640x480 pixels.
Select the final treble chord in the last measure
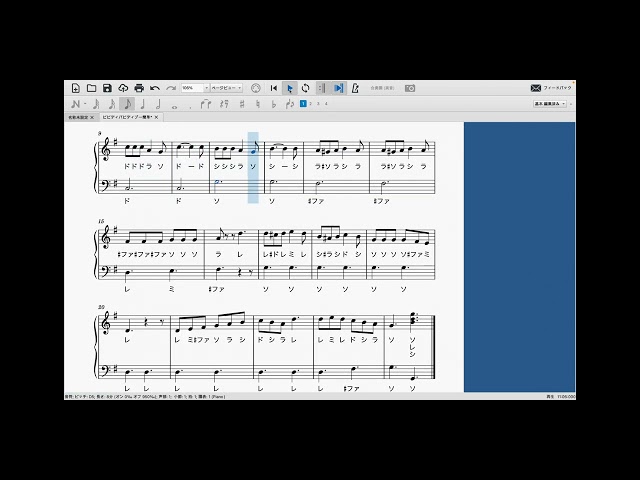tap(412, 320)
